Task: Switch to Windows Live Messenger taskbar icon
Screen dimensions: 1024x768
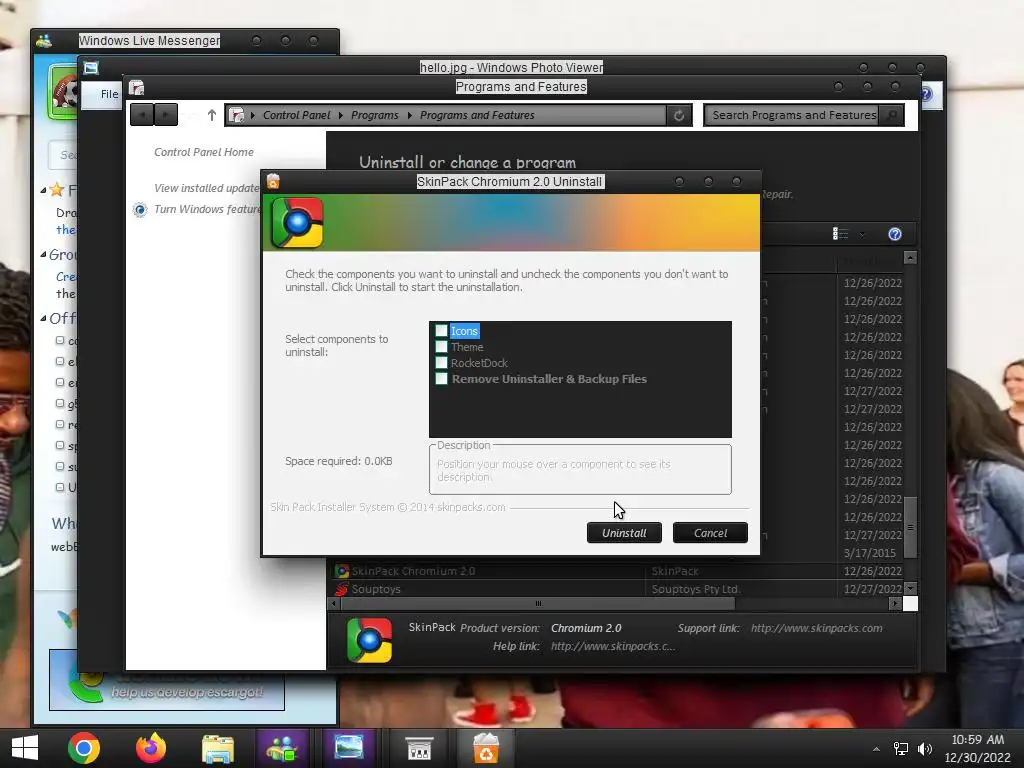Action: click(282, 748)
